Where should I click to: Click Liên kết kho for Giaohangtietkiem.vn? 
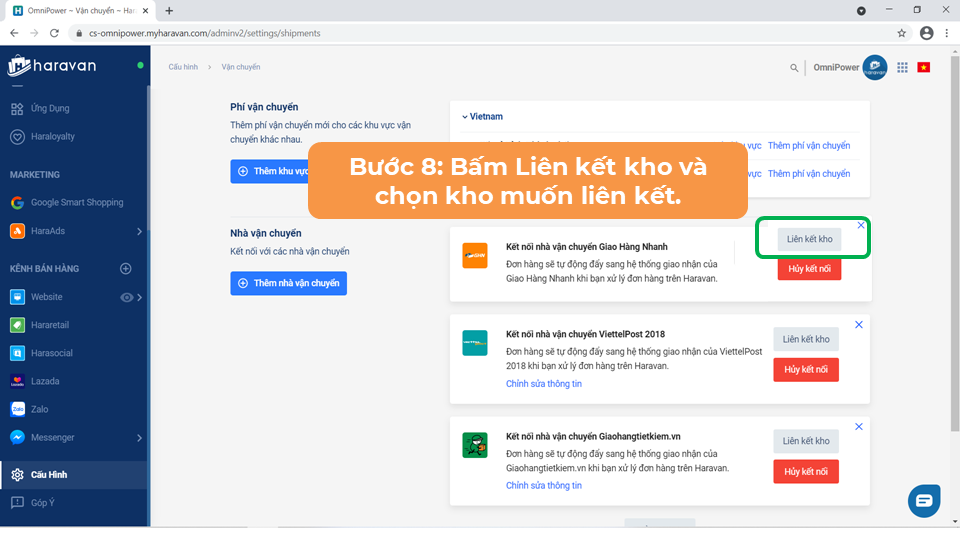pos(806,441)
